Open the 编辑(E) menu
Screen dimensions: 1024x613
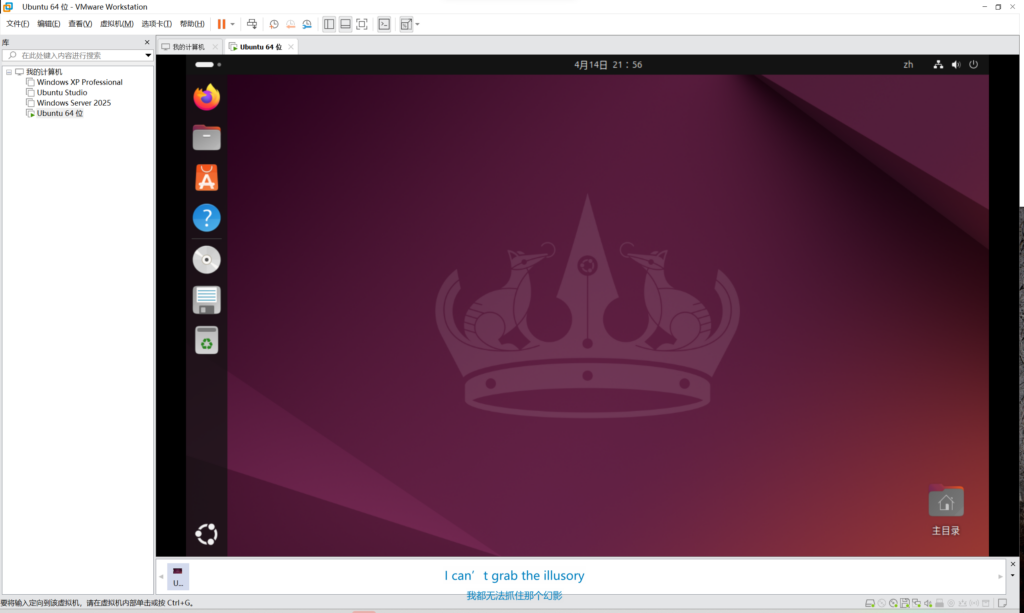[48, 24]
